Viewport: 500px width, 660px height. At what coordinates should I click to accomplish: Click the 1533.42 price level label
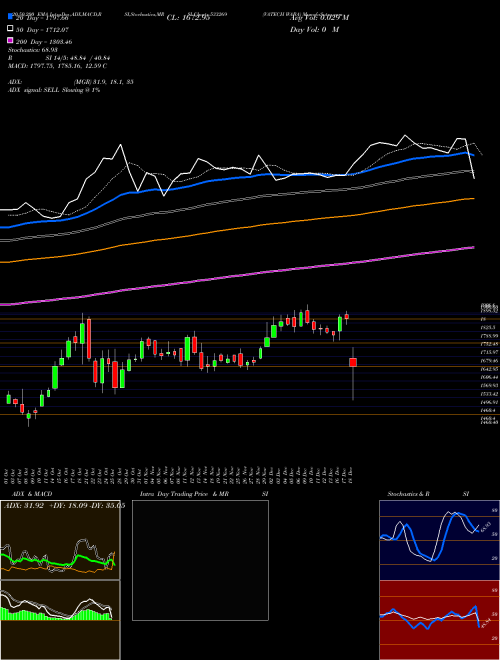(490, 394)
